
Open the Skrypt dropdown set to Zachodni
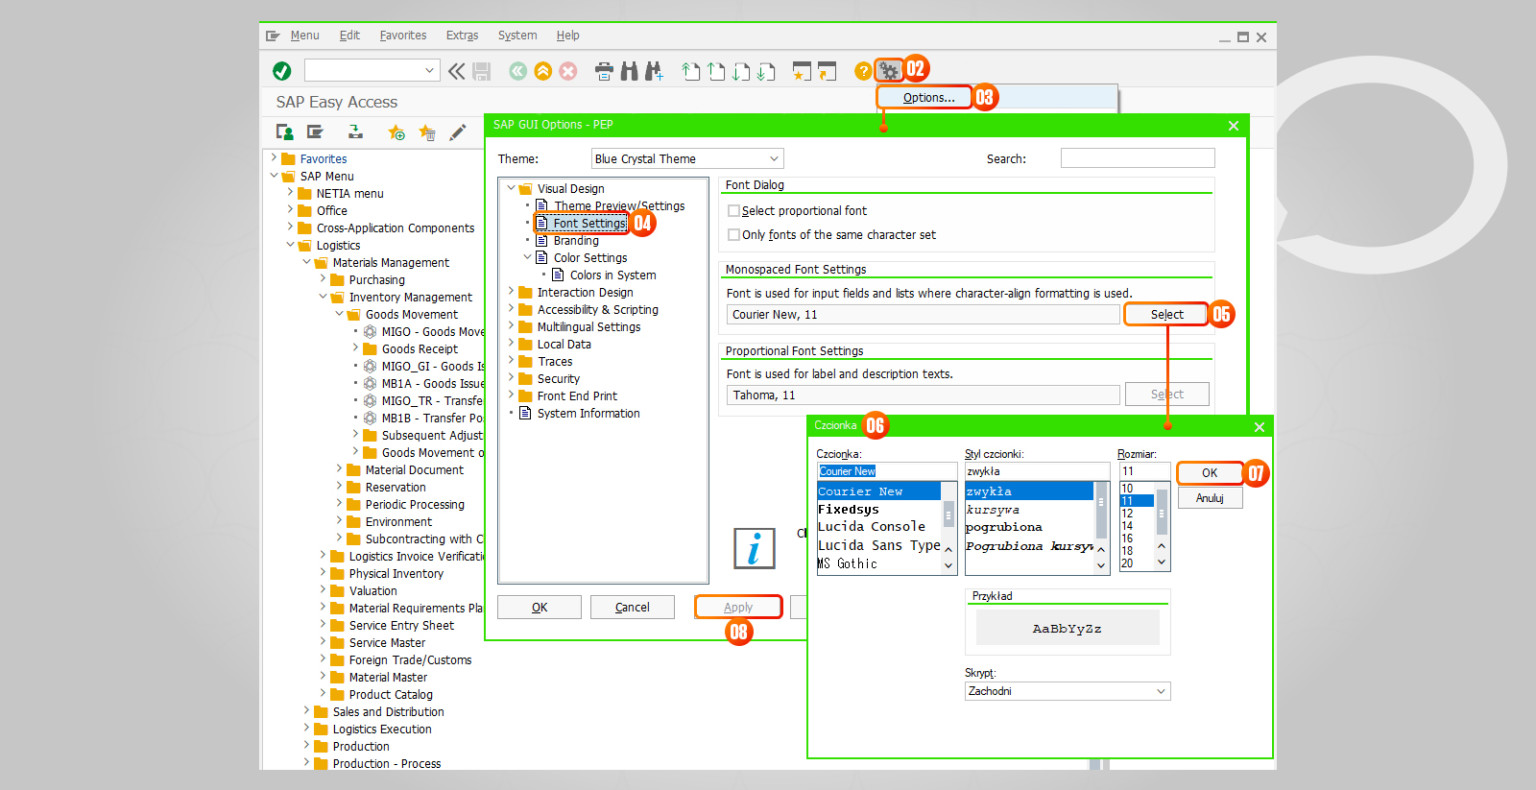coord(1159,690)
